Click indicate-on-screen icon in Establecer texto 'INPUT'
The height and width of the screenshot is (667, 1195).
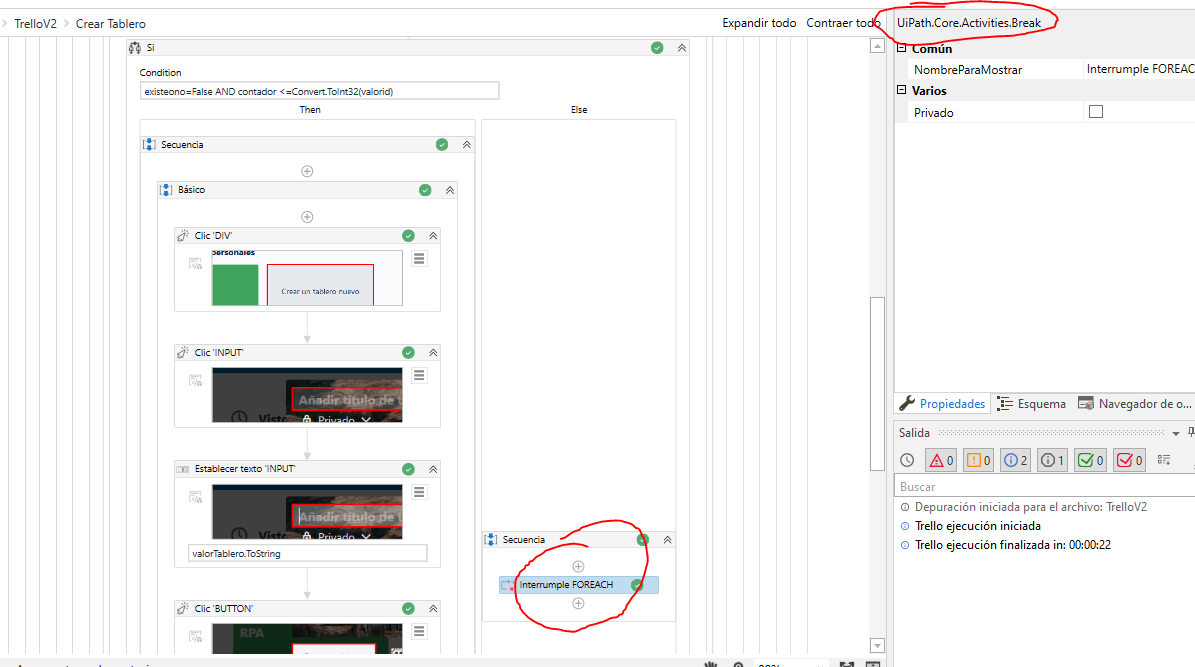click(x=196, y=497)
